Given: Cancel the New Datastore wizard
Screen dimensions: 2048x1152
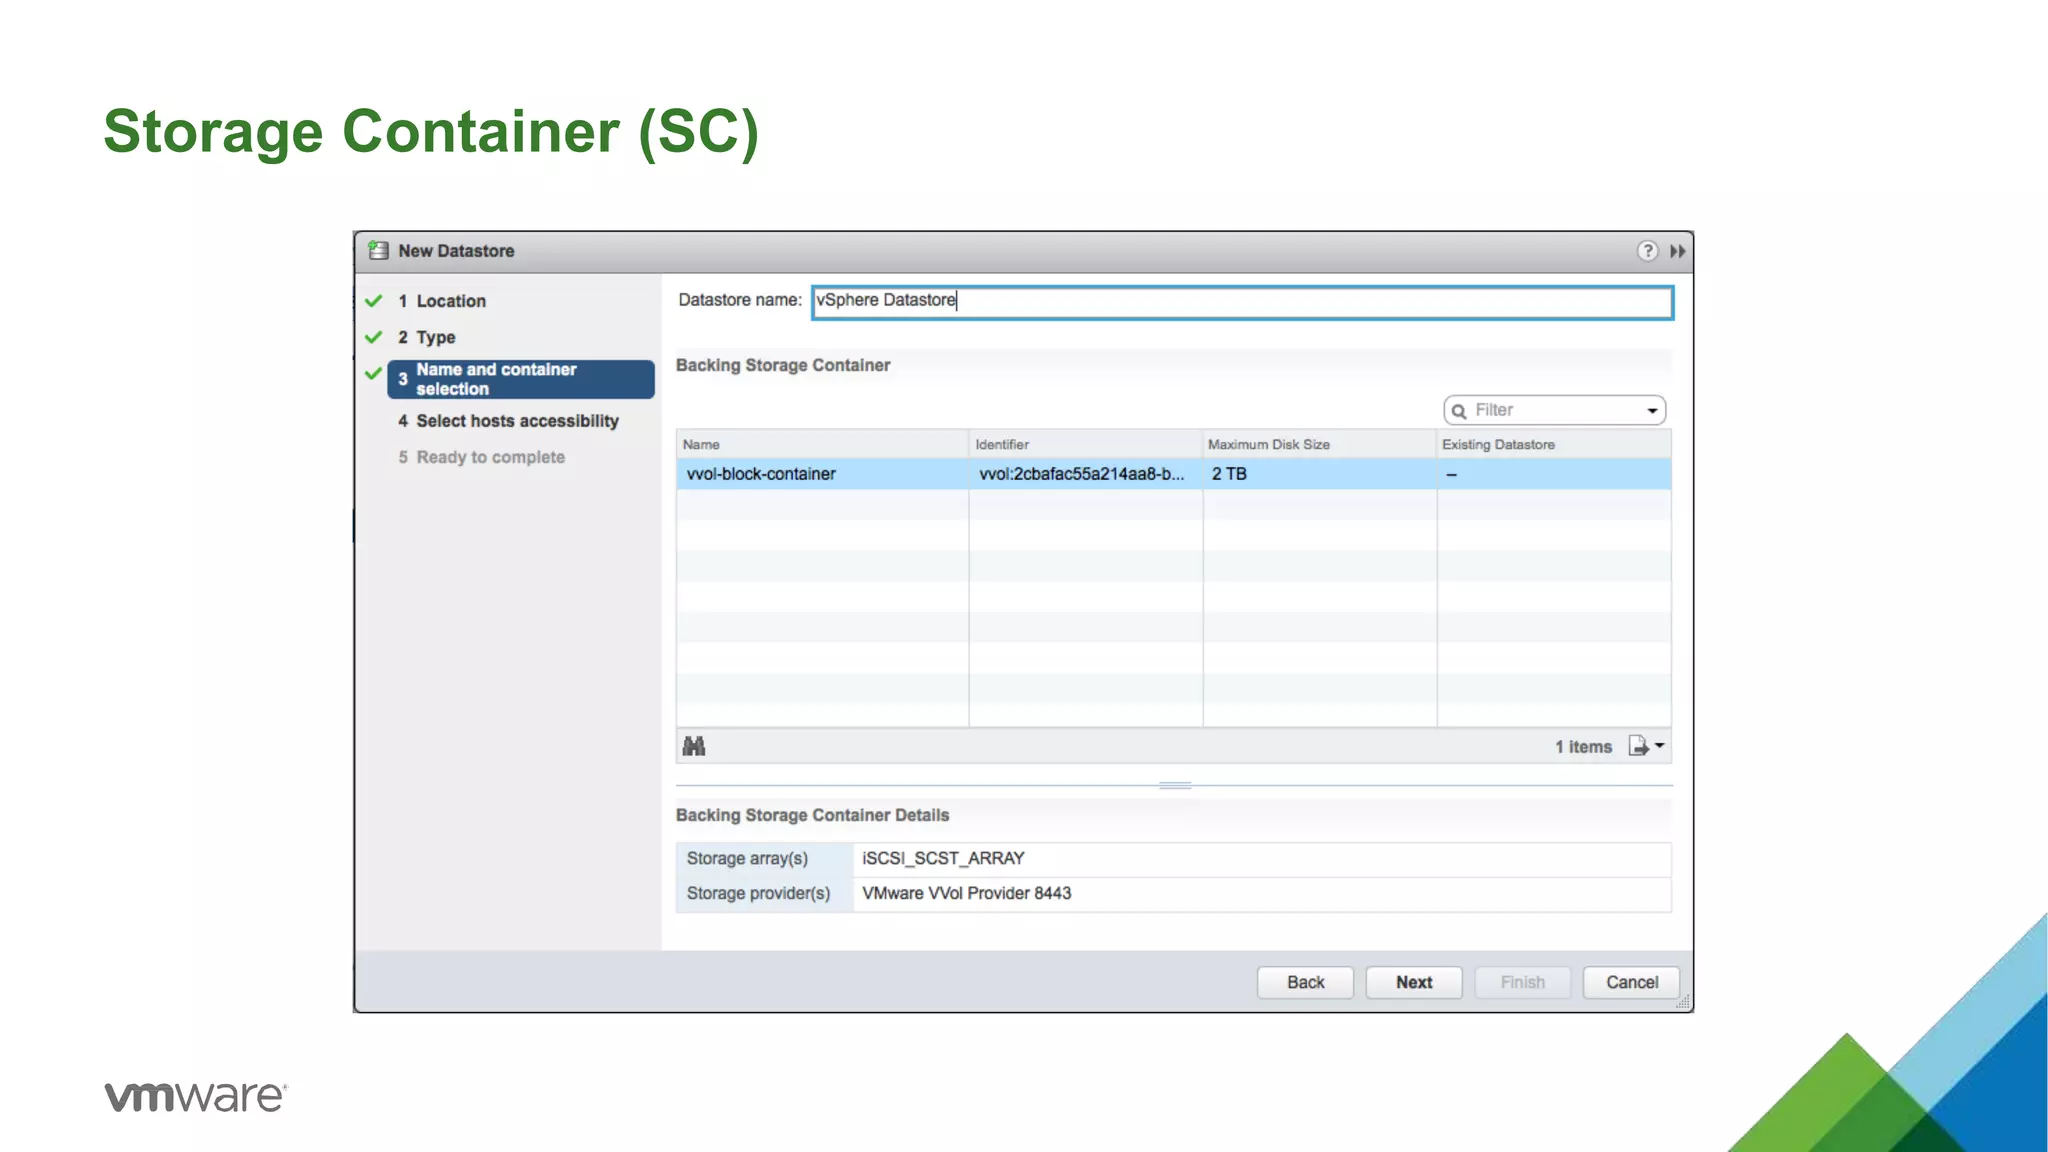Looking at the screenshot, I should (x=1631, y=982).
